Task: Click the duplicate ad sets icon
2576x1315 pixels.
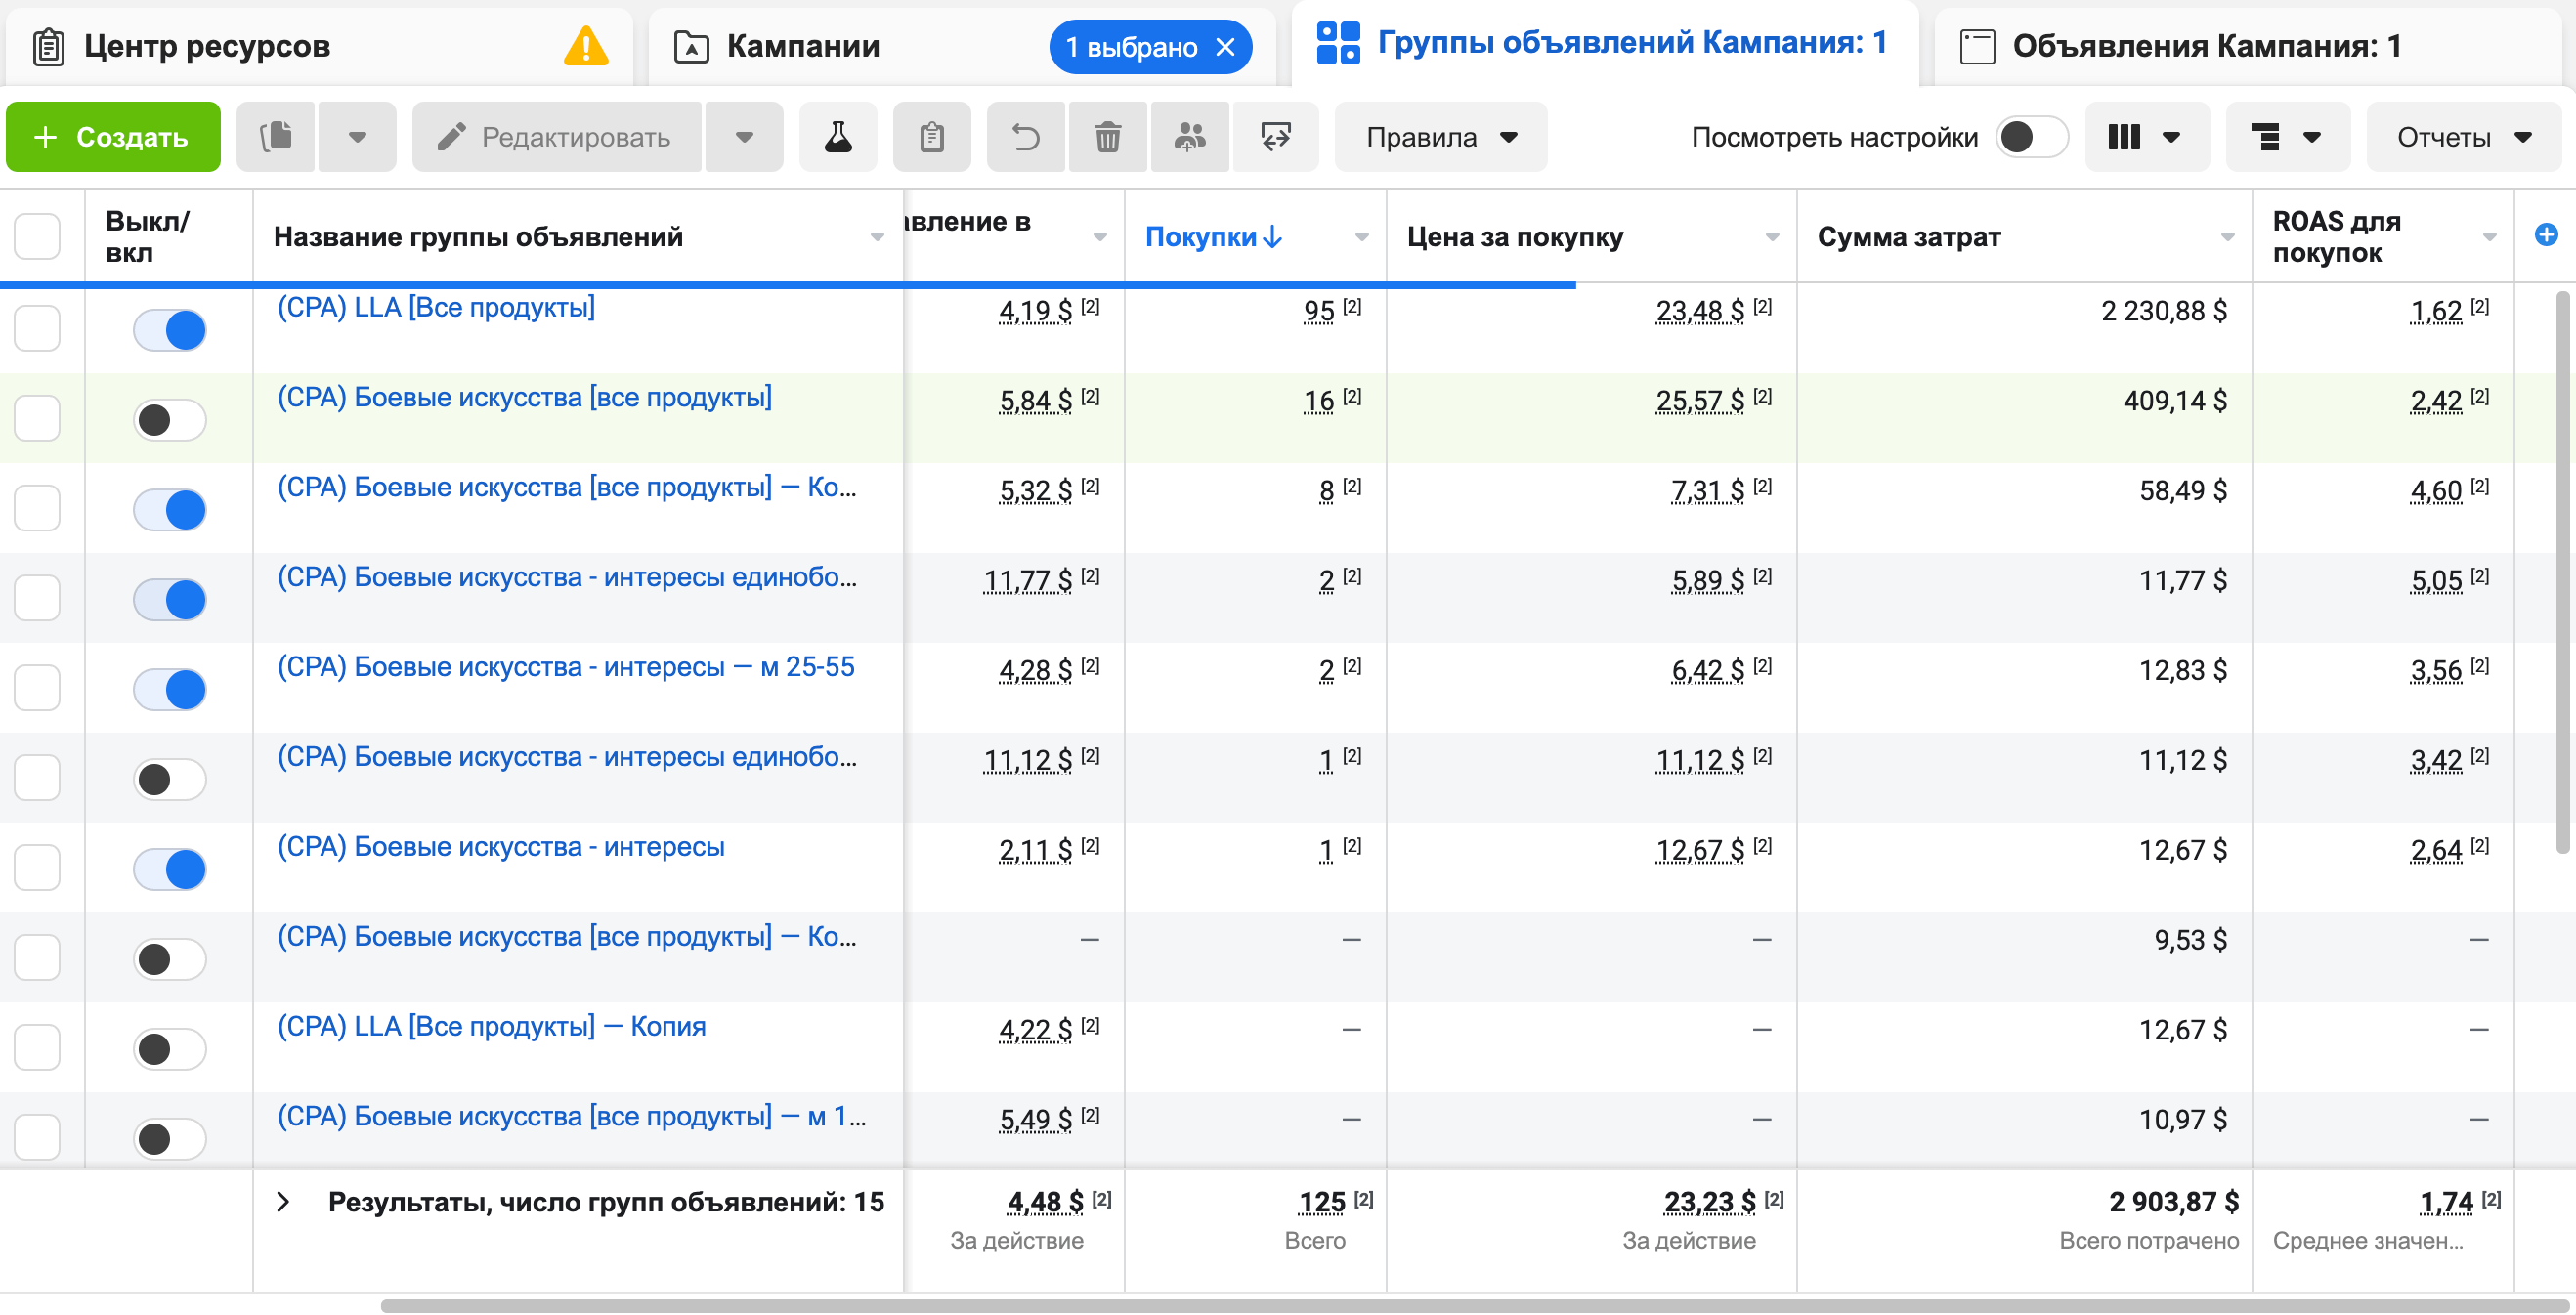Action: click(276, 137)
